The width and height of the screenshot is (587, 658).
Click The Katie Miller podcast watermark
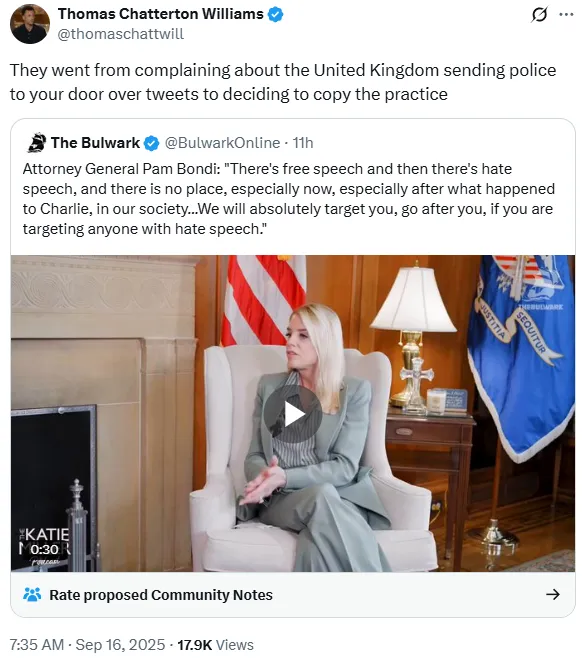click(x=44, y=545)
